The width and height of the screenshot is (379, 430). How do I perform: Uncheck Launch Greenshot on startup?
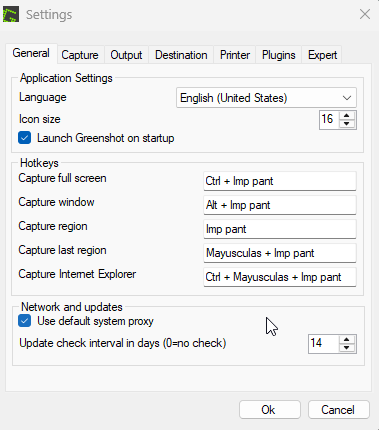point(25,138)
